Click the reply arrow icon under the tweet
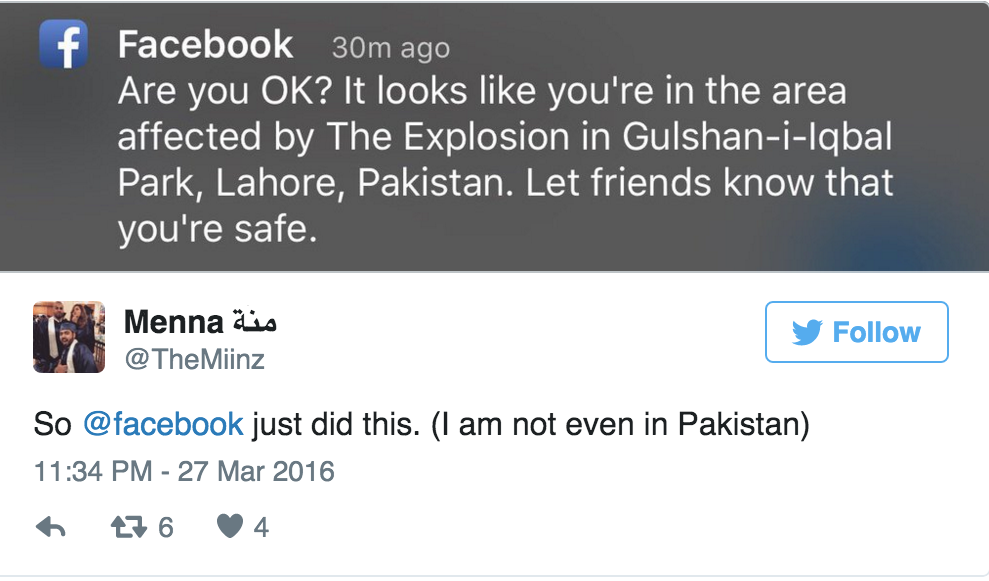 (50, 527)
